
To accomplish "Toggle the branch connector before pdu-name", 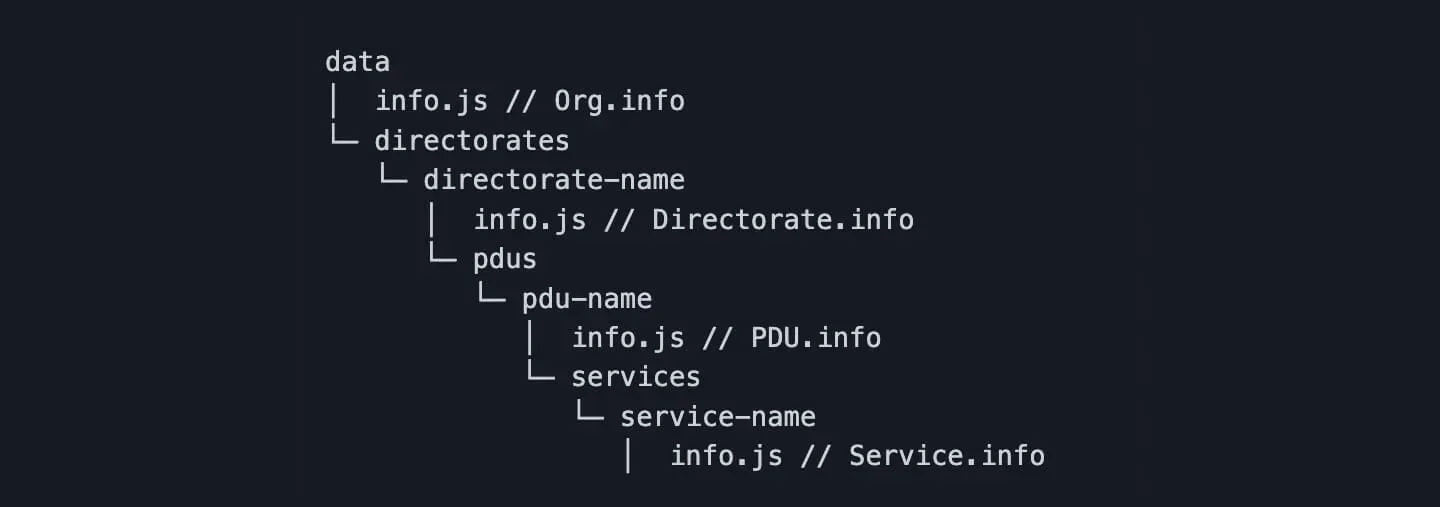I will (490, 296).
